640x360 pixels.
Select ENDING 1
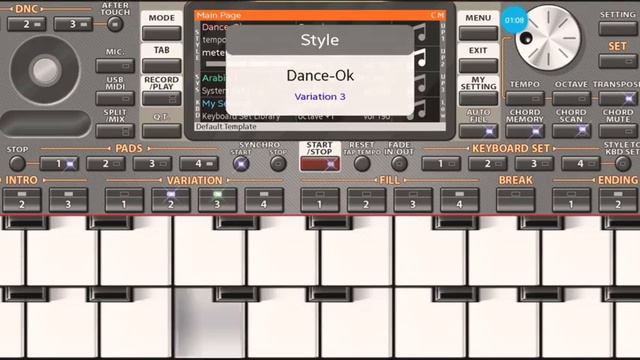pos(571,200)
